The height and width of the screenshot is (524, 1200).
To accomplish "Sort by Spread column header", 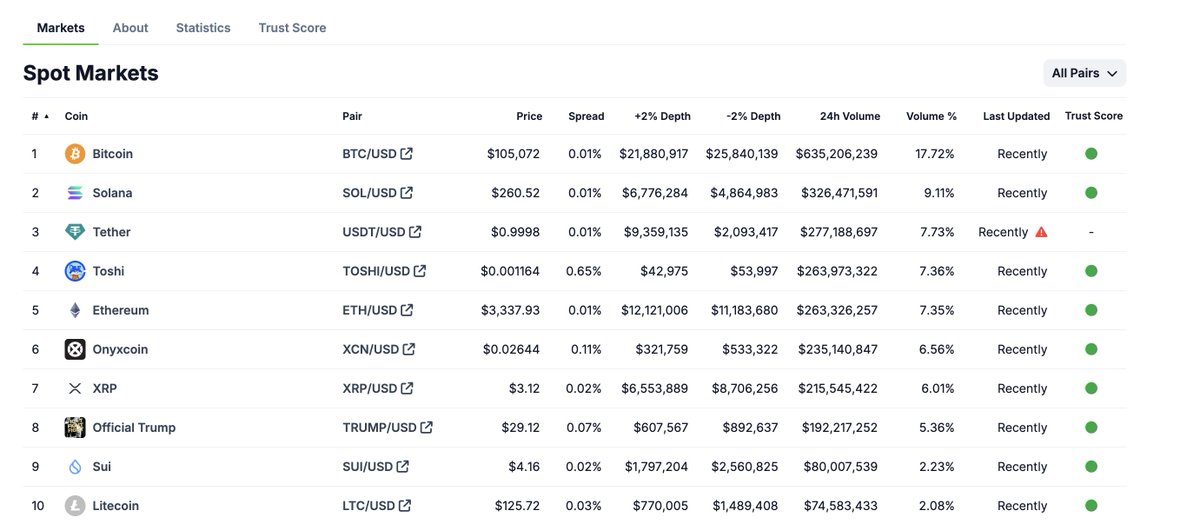I will 586,116.
